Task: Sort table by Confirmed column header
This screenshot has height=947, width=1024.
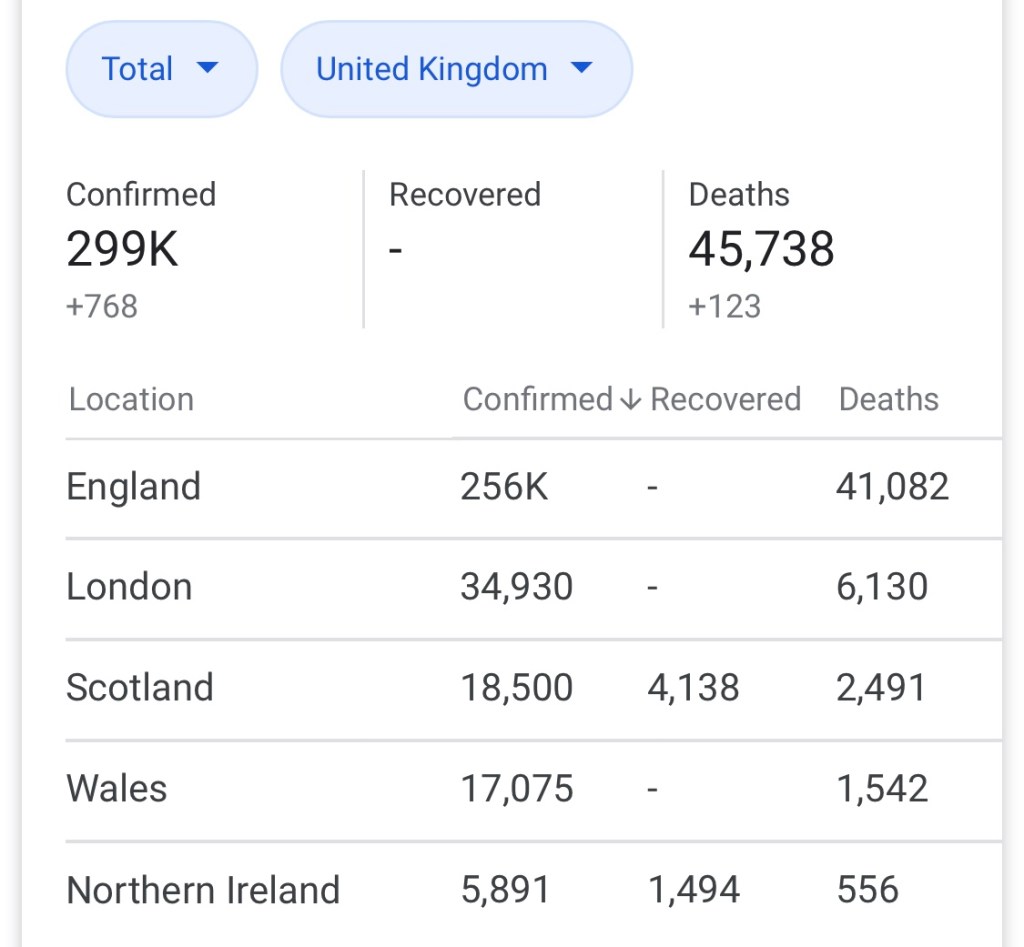Action: 537,400
